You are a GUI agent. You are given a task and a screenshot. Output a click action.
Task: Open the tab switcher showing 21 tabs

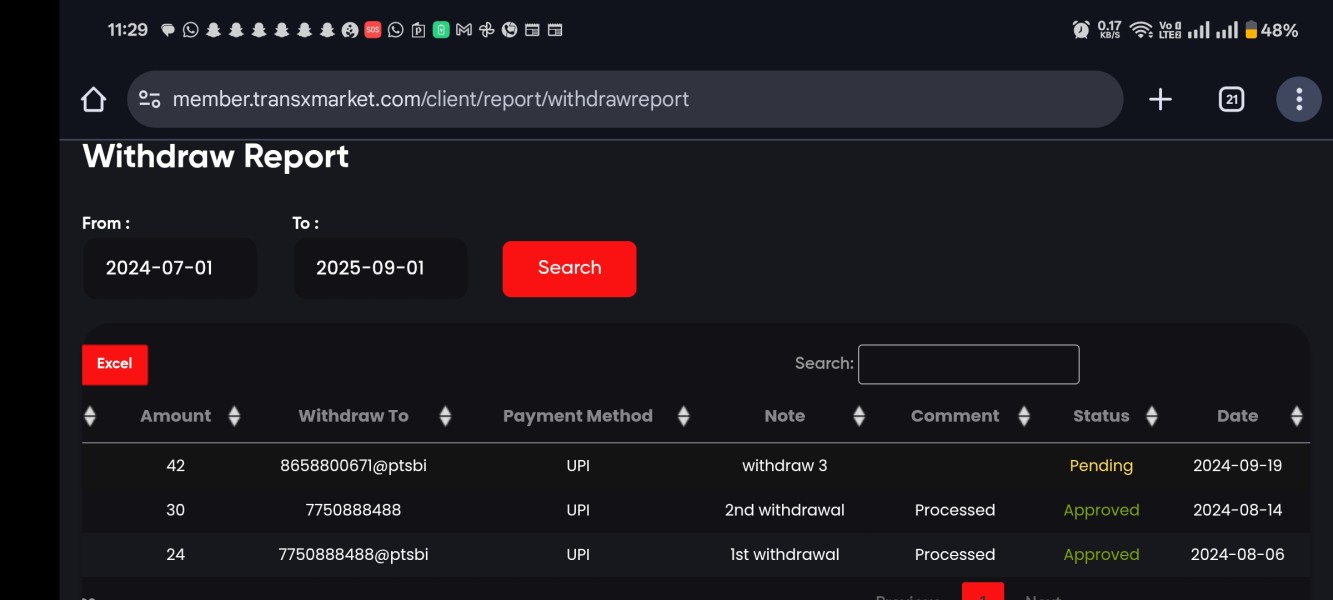(1231, 99)
